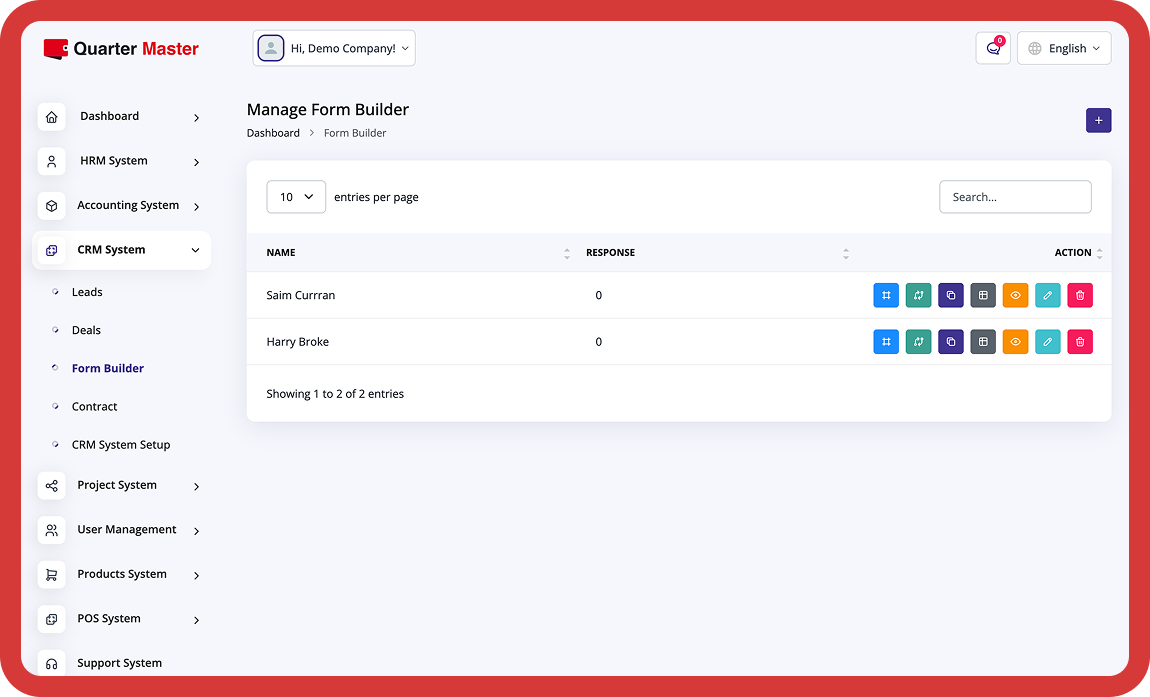1150x697 pixels.
Task: Copy the Saim Currran form using the purple copy icon
Action: coord(950,295)
